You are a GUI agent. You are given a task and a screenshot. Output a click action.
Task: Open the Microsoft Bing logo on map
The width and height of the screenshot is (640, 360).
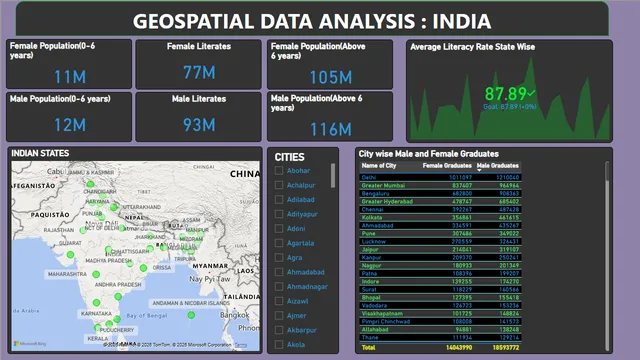click(30, 344)
